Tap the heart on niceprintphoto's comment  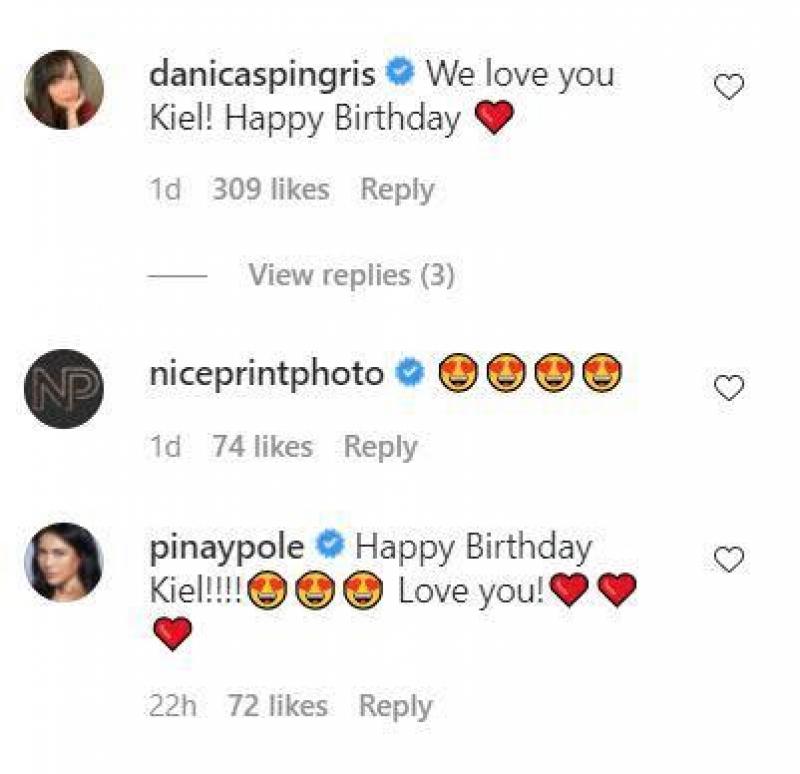[x=729, y=388]
